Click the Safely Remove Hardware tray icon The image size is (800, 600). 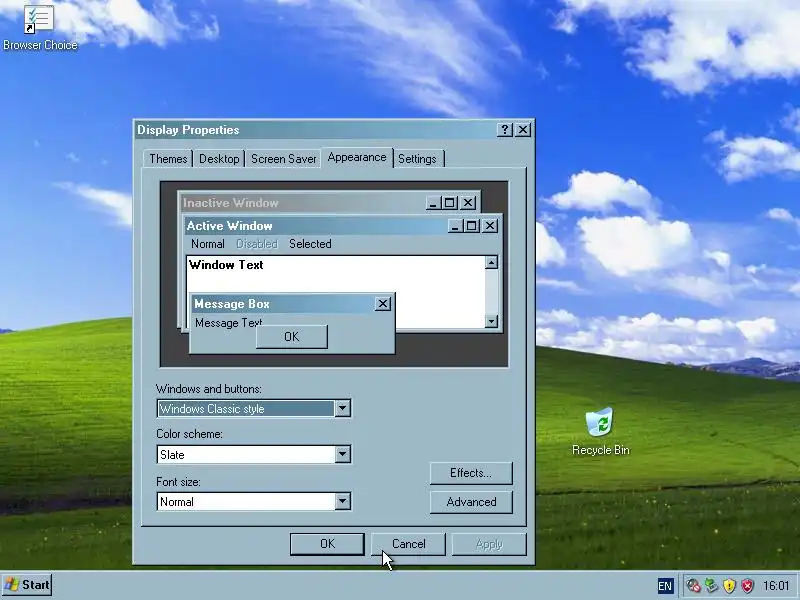tap(711, 585)
